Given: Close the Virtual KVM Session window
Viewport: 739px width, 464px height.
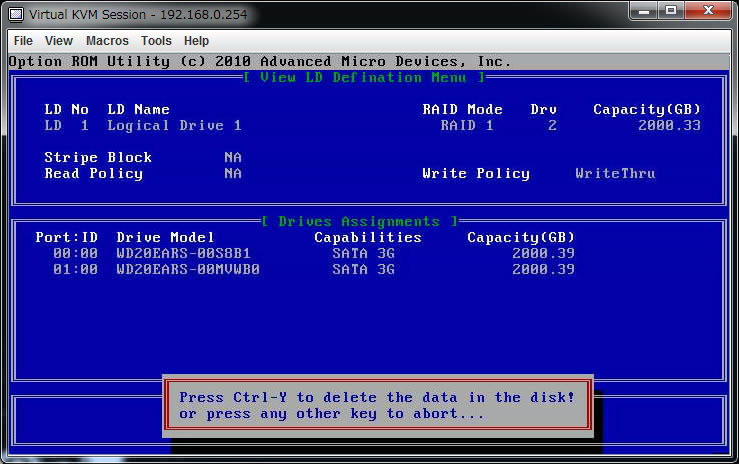Looking at the screenshot, I should [708, 11].
